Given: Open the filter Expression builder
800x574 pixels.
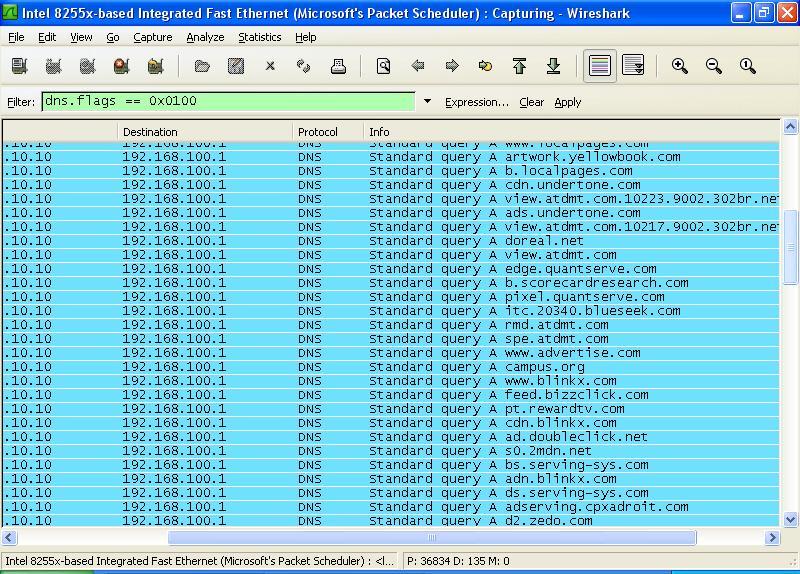Looking at the screenshot, I should 477,102.
